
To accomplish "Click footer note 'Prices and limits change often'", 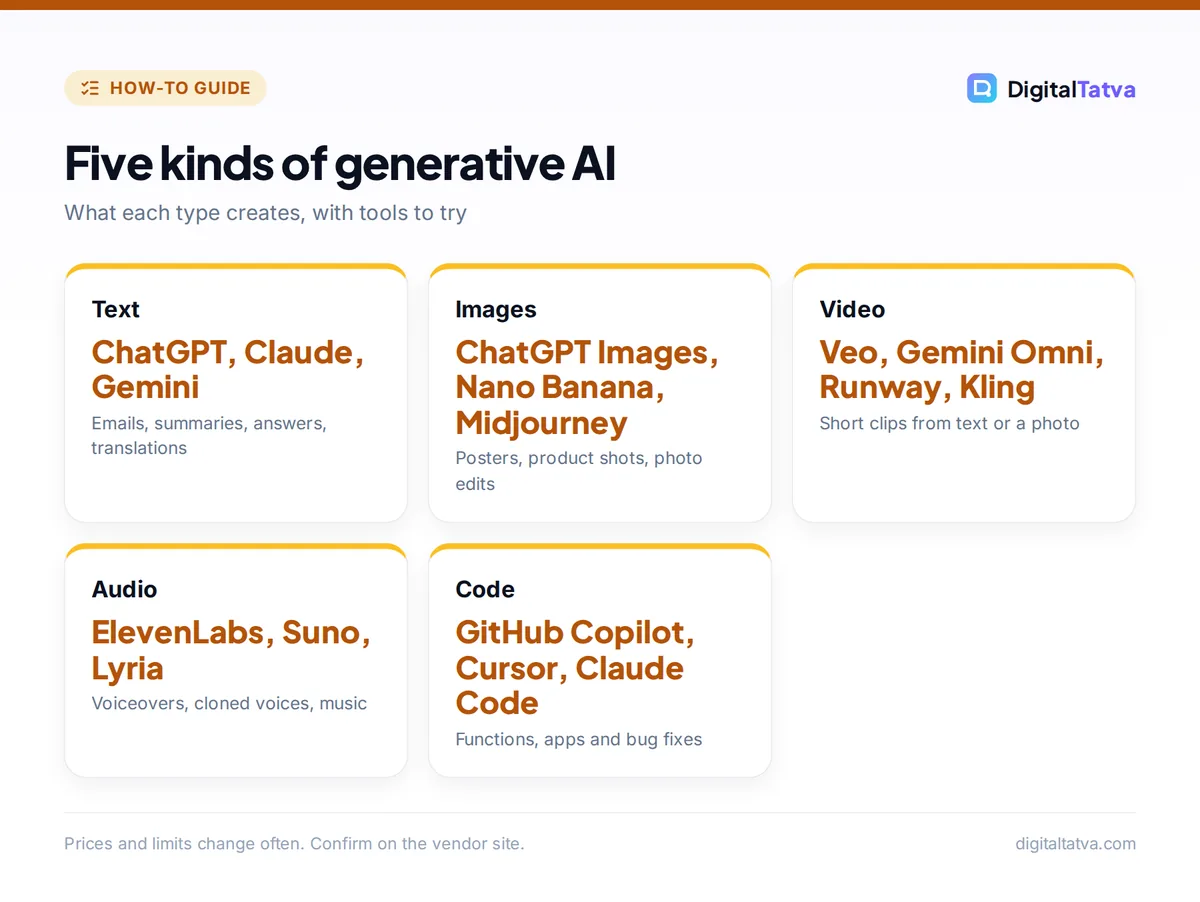I will pyautogui.click(x=183, y=843).
